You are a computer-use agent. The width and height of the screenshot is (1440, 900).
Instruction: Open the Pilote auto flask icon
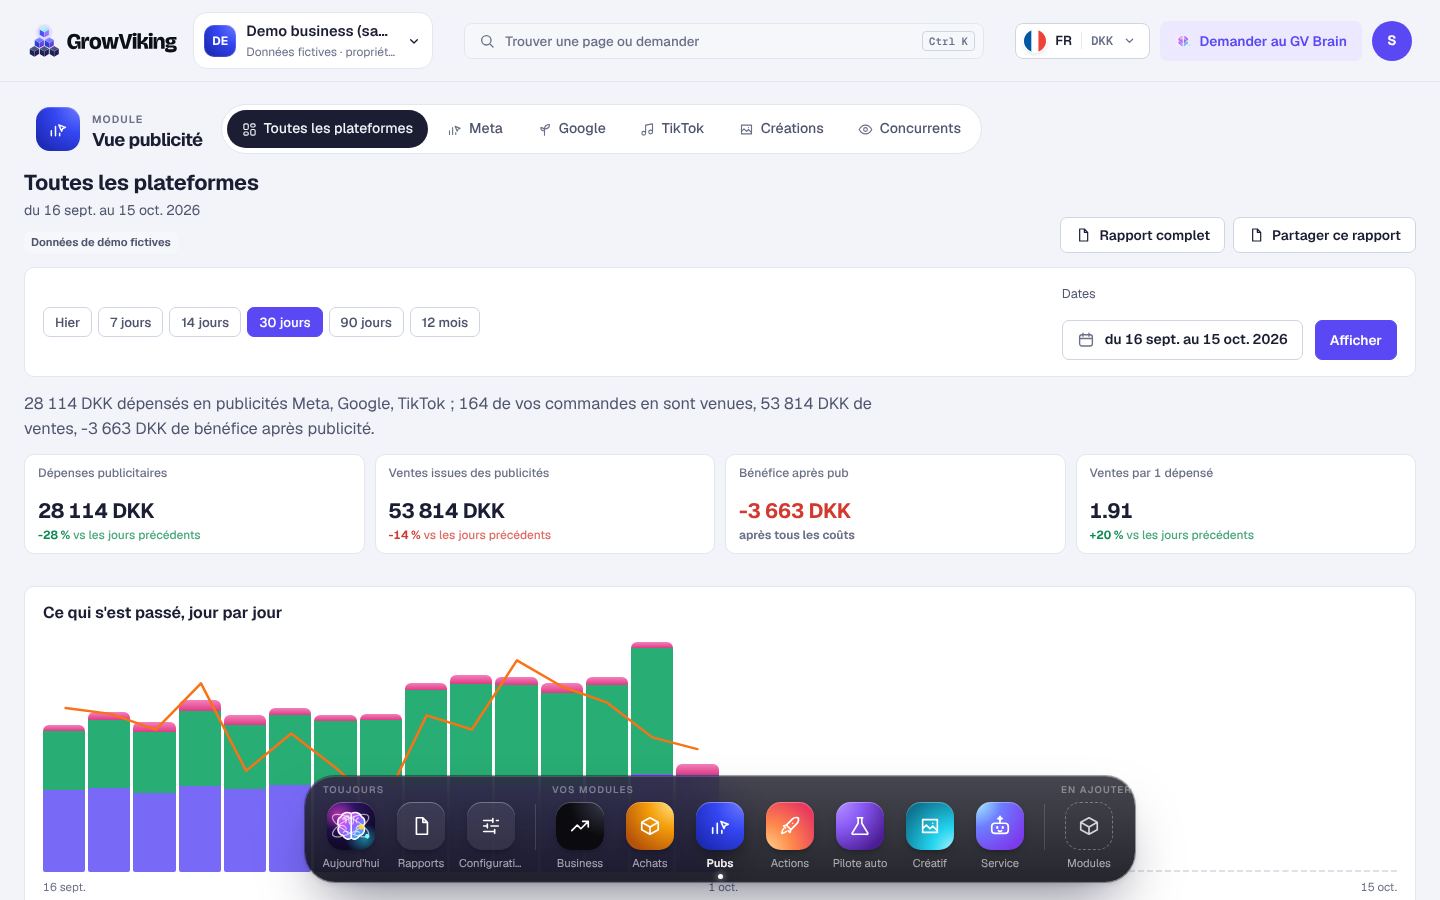click(x=860, y=826)
